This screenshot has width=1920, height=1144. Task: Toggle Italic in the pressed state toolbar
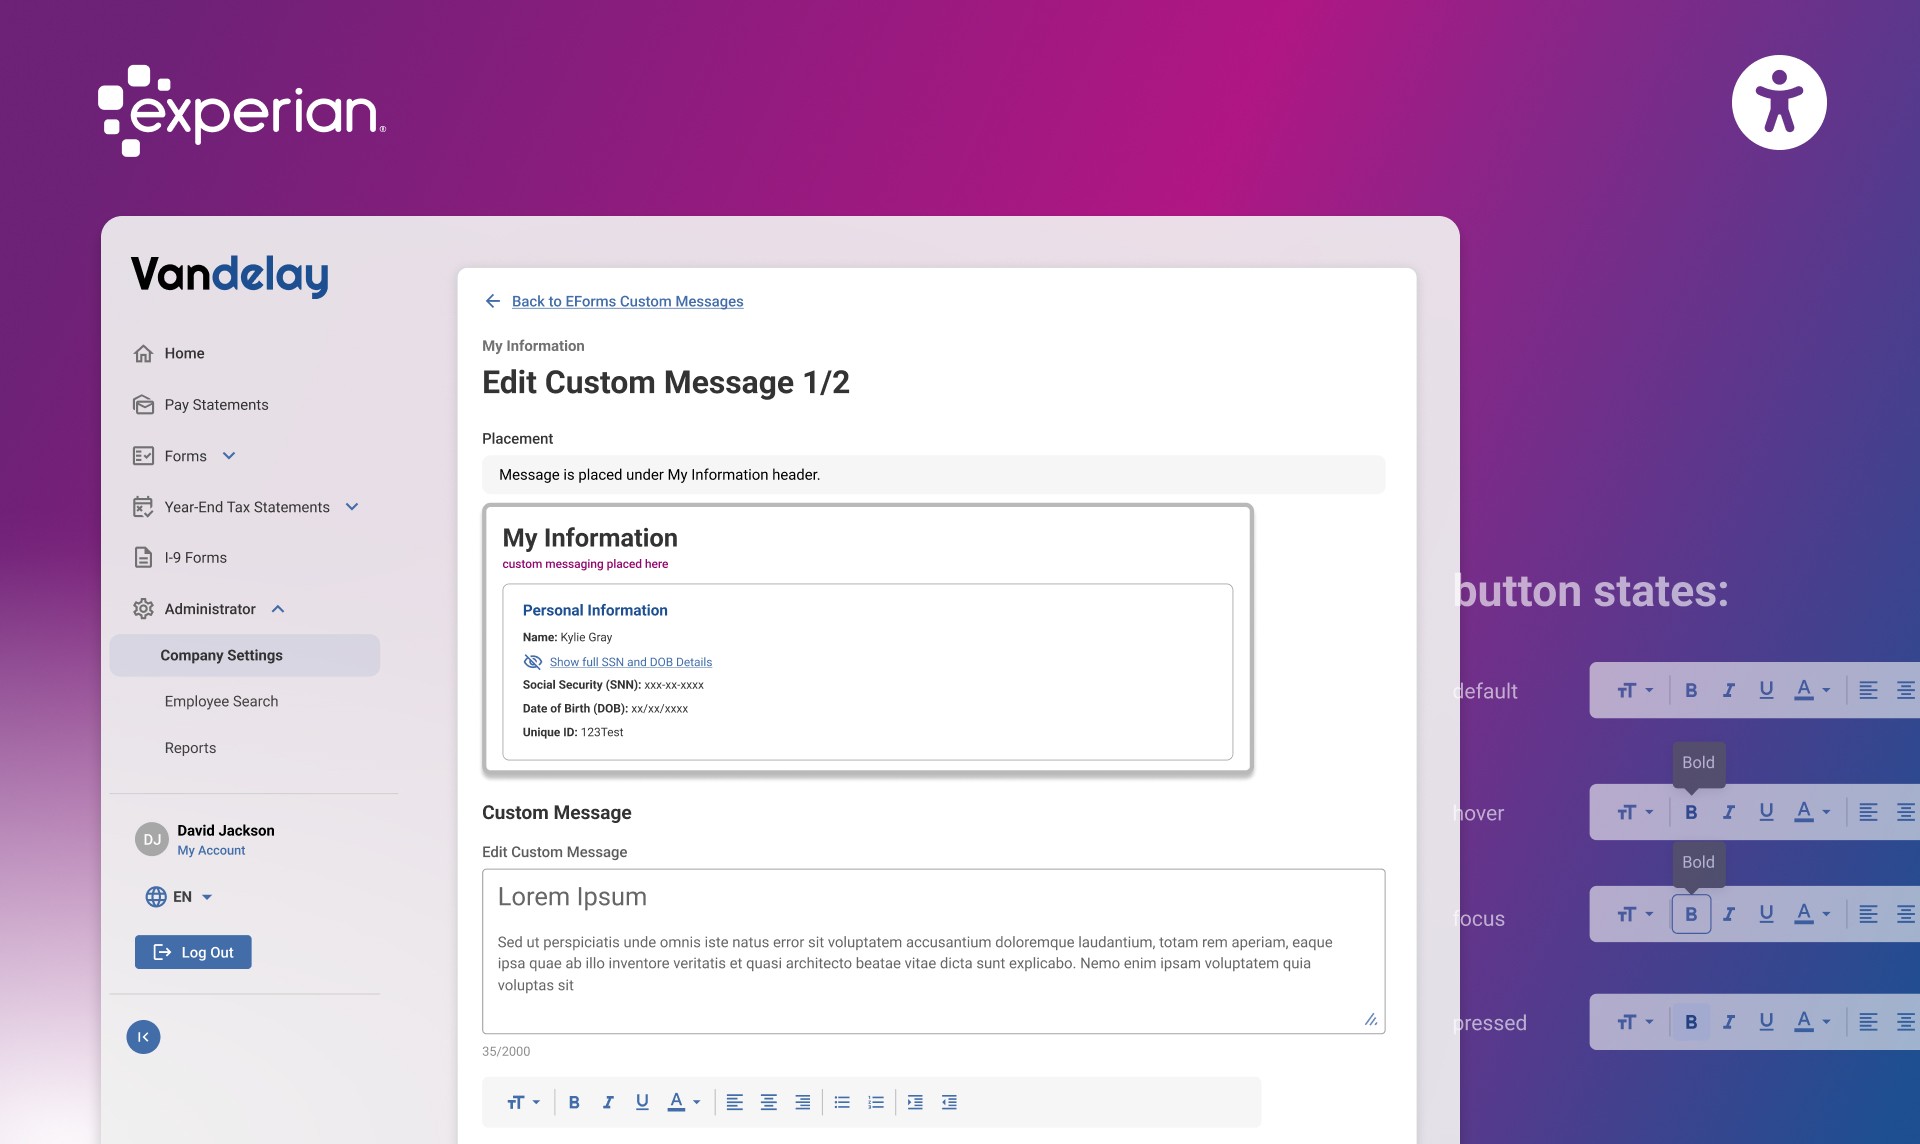coord(1728,1022)
